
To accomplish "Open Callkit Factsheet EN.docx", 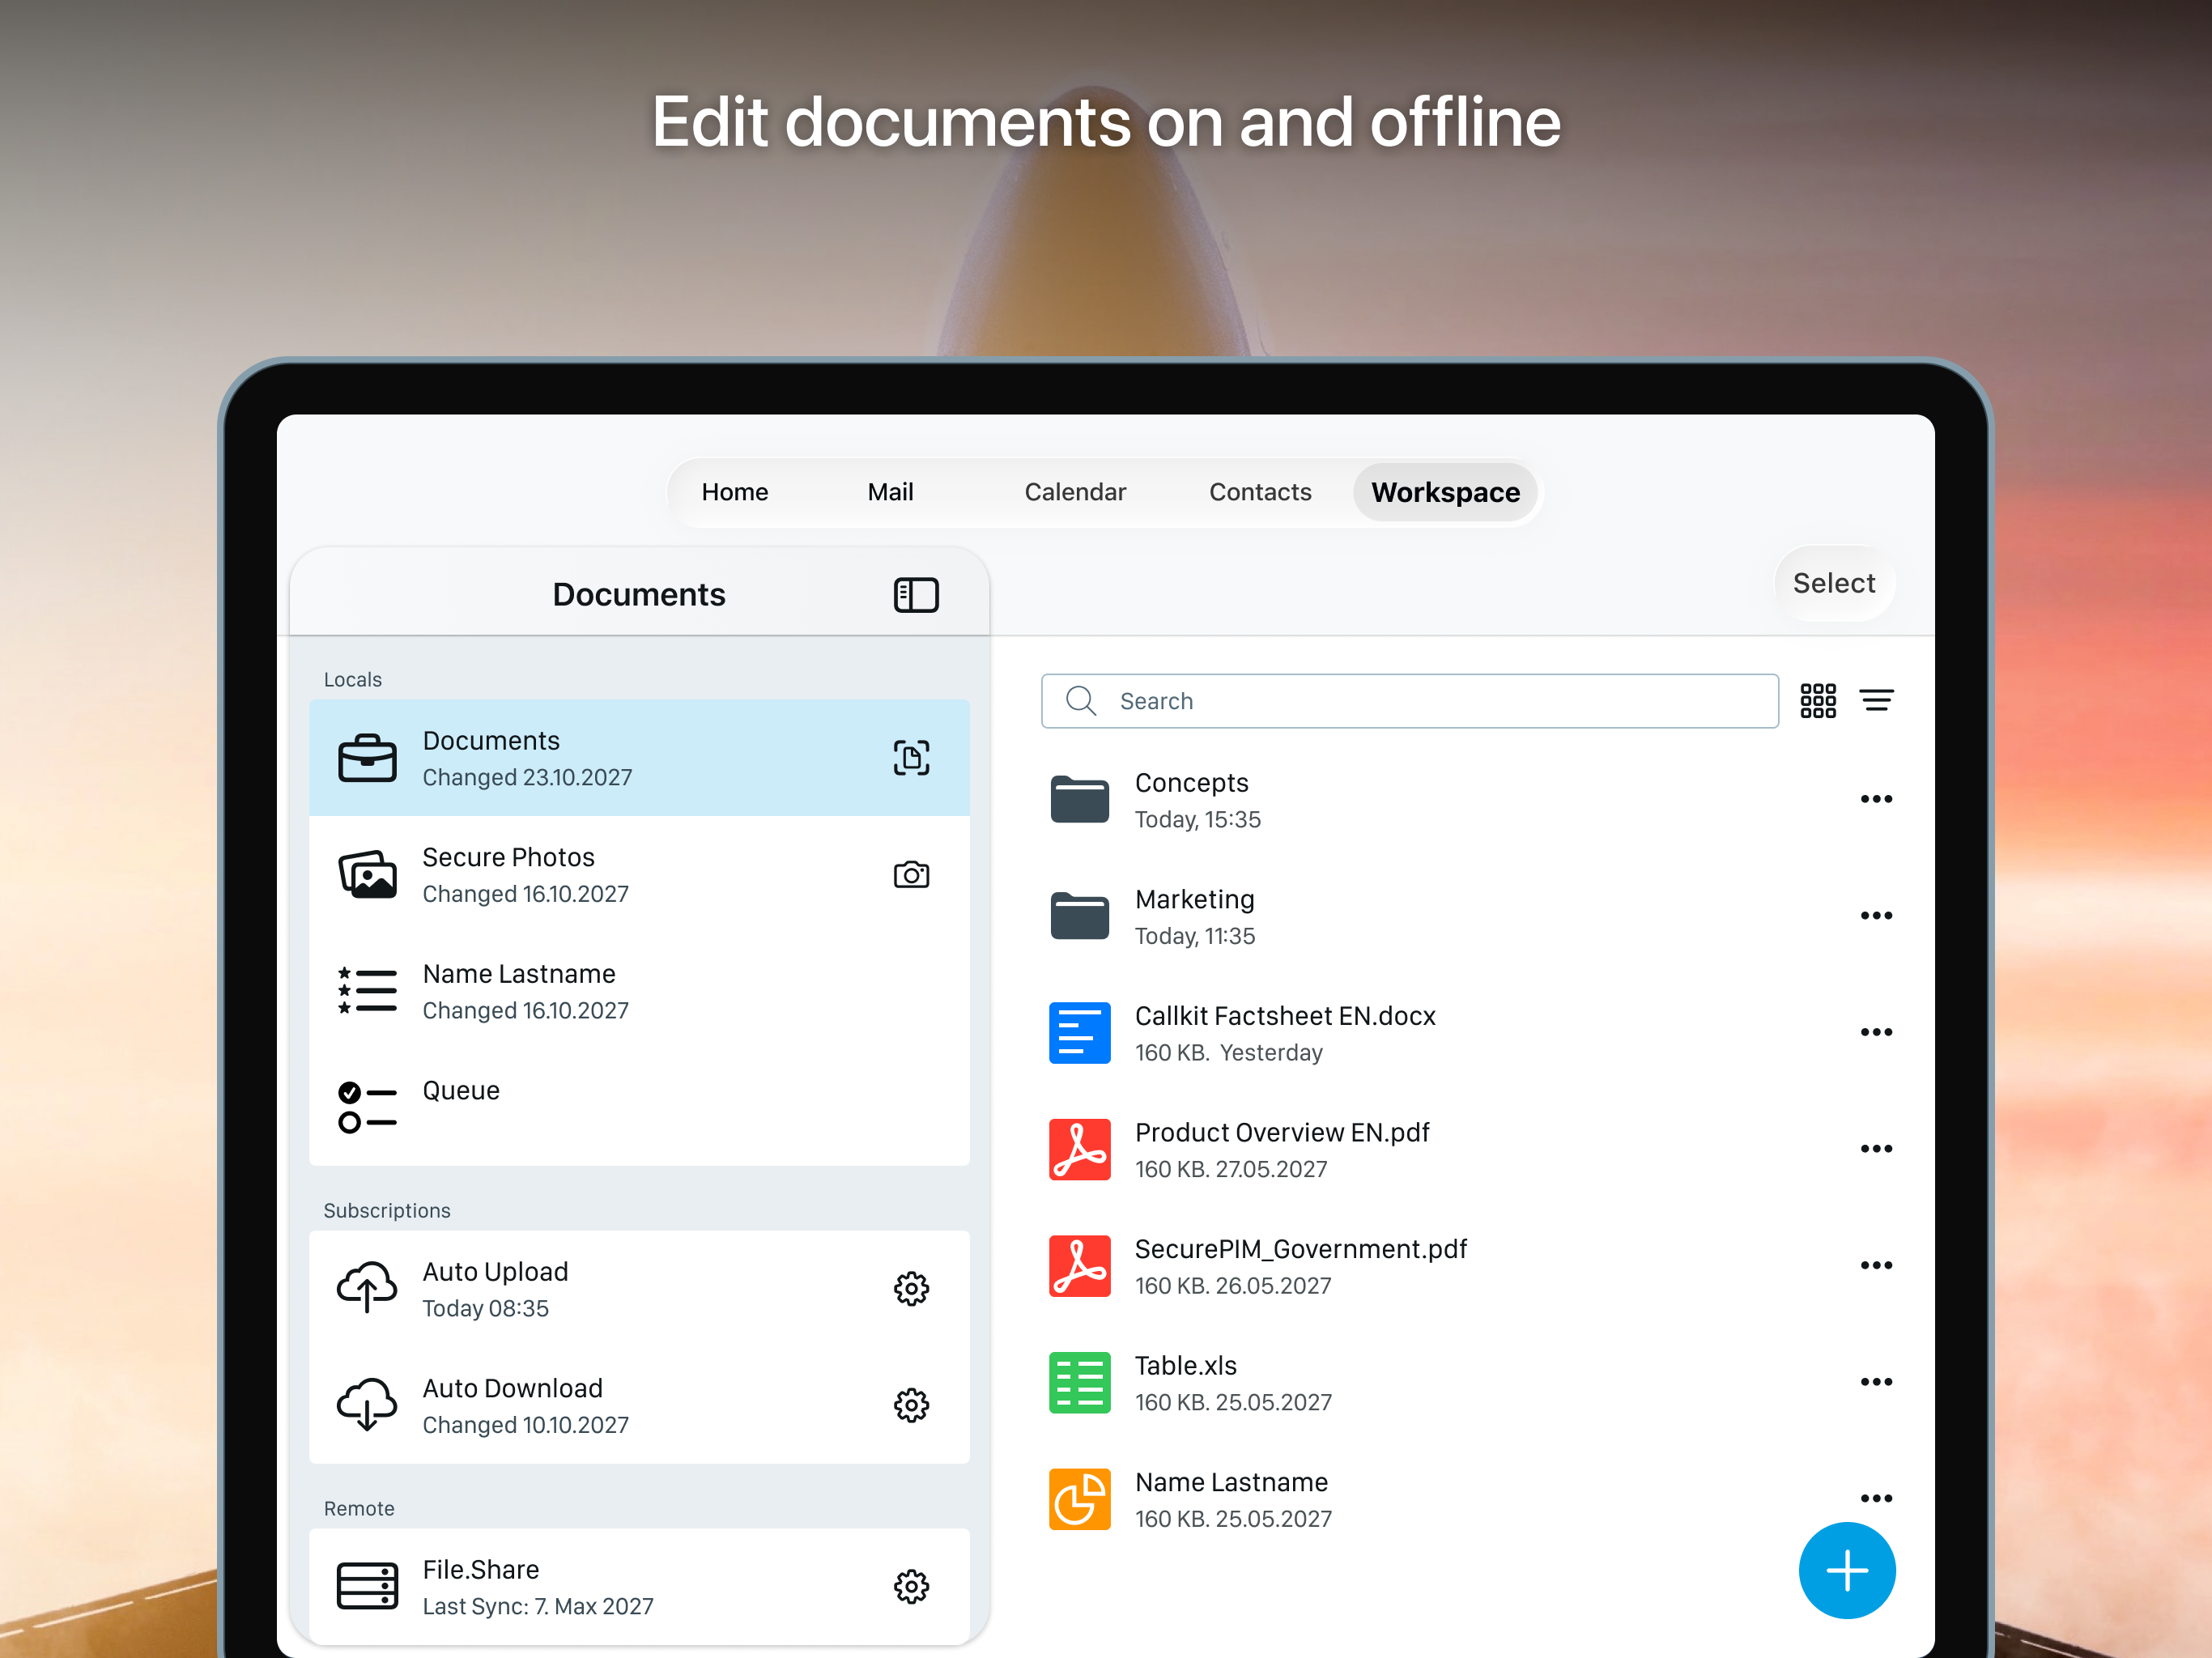I will [x=1471, y=1033].
